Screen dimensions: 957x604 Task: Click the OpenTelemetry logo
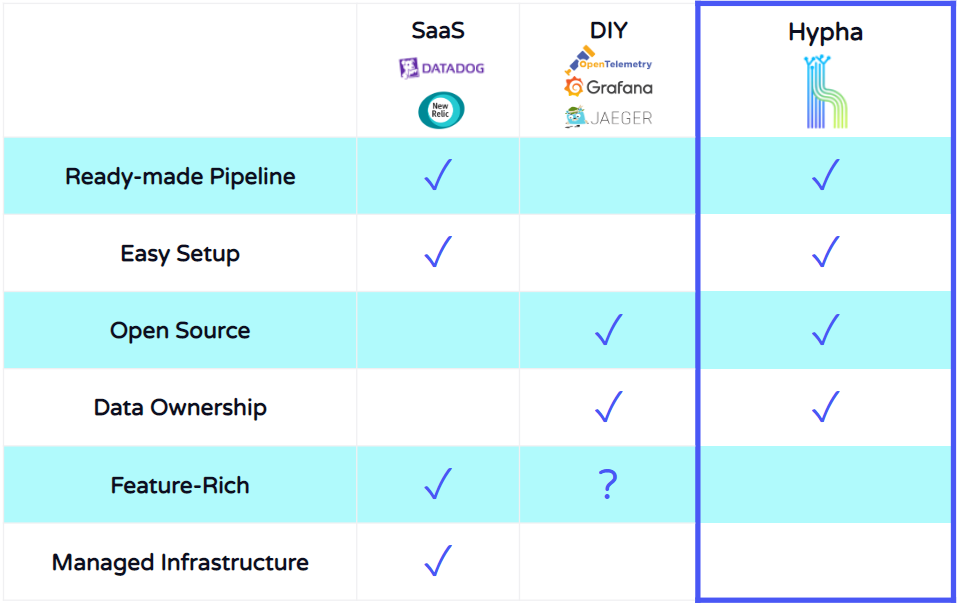click(608, 60)
